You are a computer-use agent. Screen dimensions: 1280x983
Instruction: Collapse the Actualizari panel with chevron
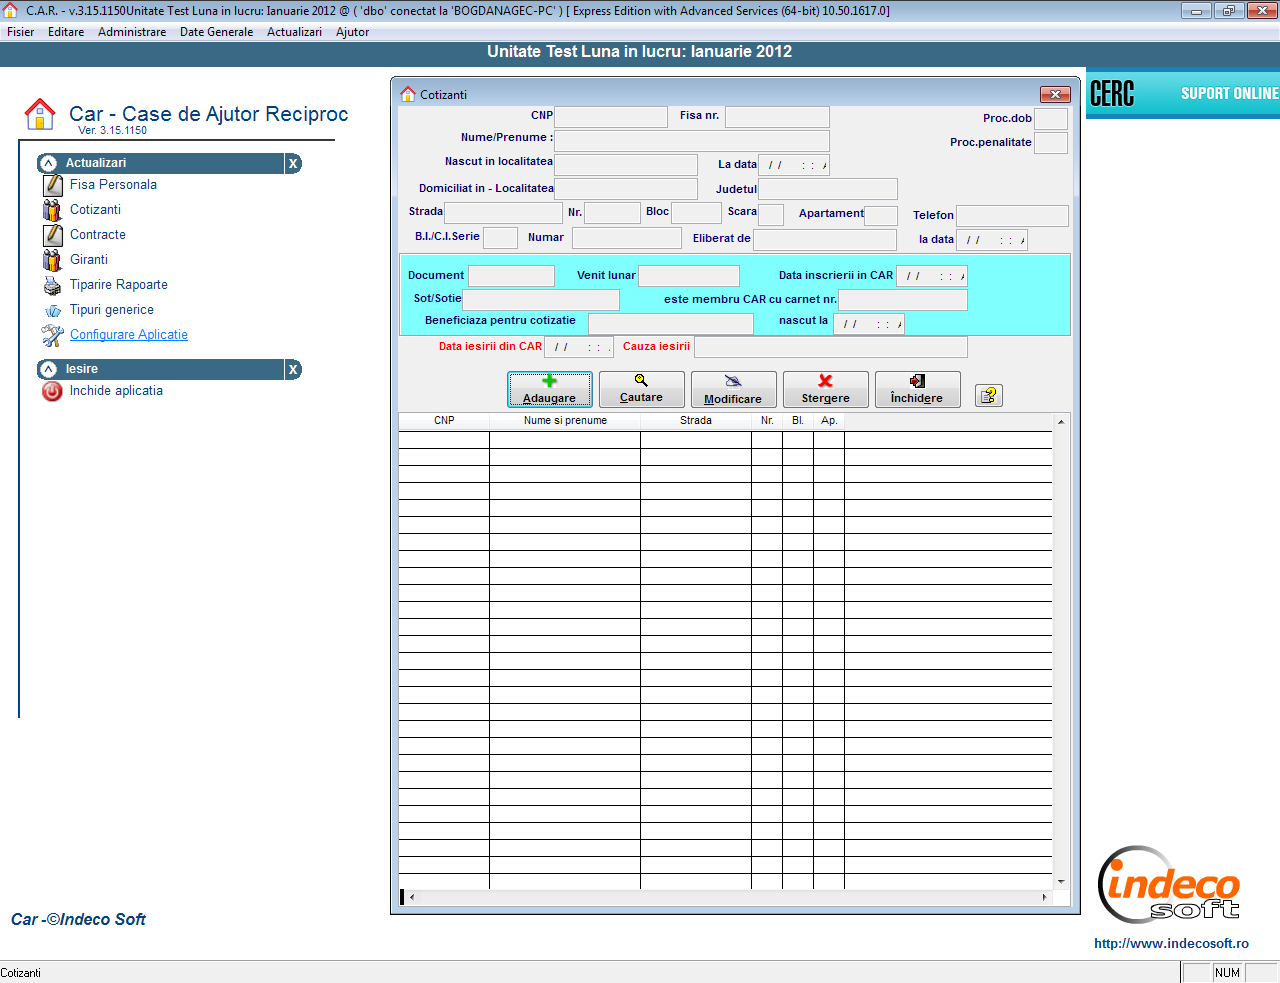coord(48,163)
